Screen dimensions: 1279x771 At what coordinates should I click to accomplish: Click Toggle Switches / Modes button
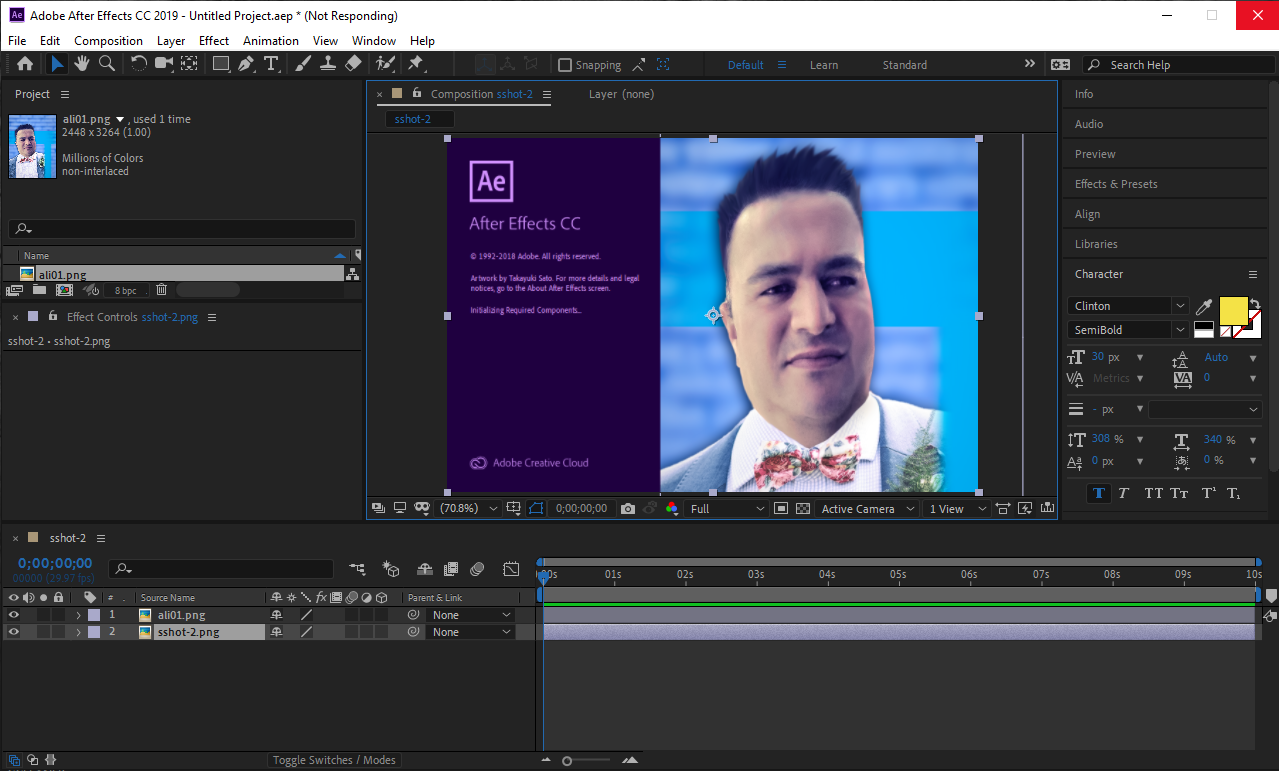point(334,760)
